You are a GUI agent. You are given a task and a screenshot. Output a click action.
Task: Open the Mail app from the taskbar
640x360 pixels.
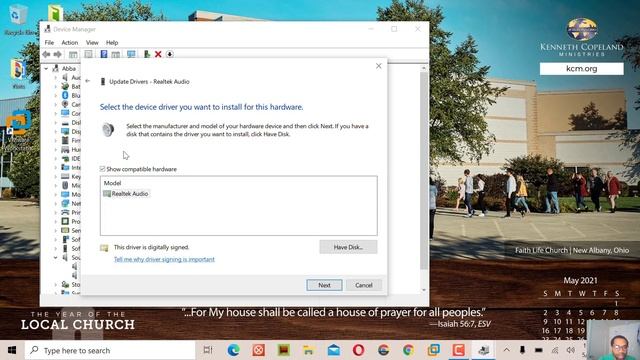333,350
